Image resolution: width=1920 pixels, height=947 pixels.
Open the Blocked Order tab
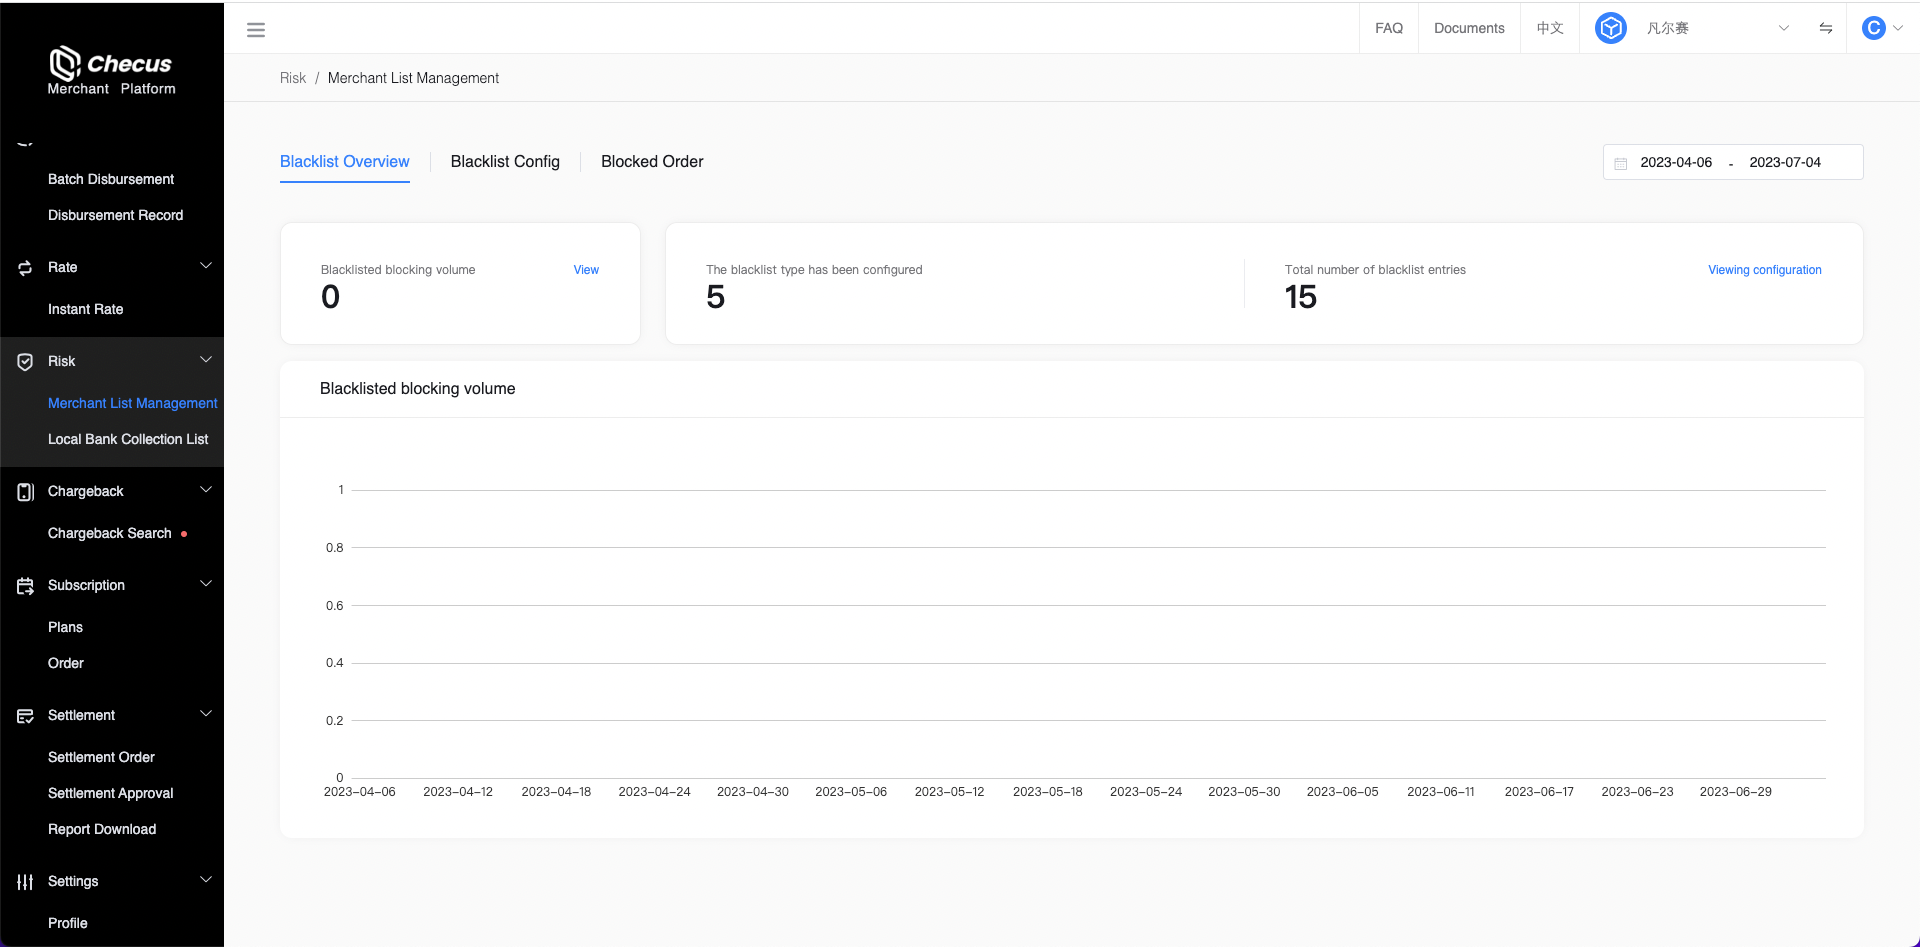[x=652, y=162]
